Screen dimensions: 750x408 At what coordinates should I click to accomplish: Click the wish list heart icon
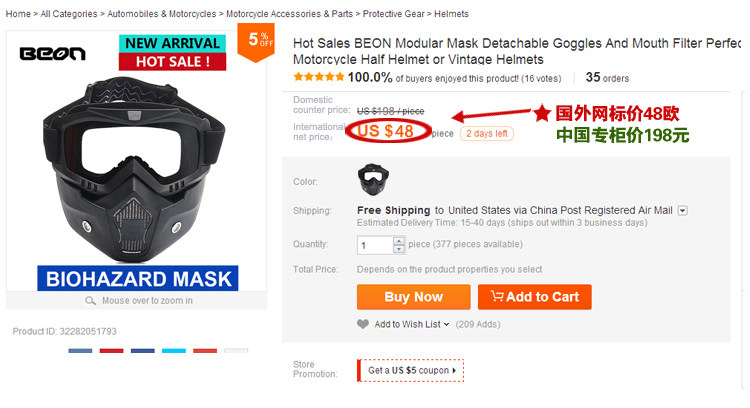(363, 324)
